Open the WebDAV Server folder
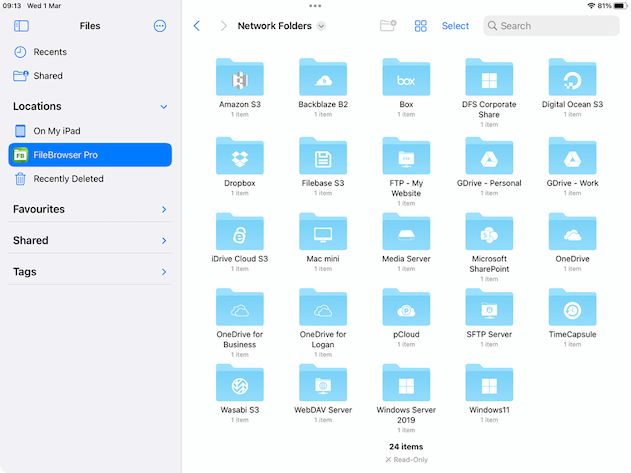The image size is (631, 473). (x=323, y=383)
